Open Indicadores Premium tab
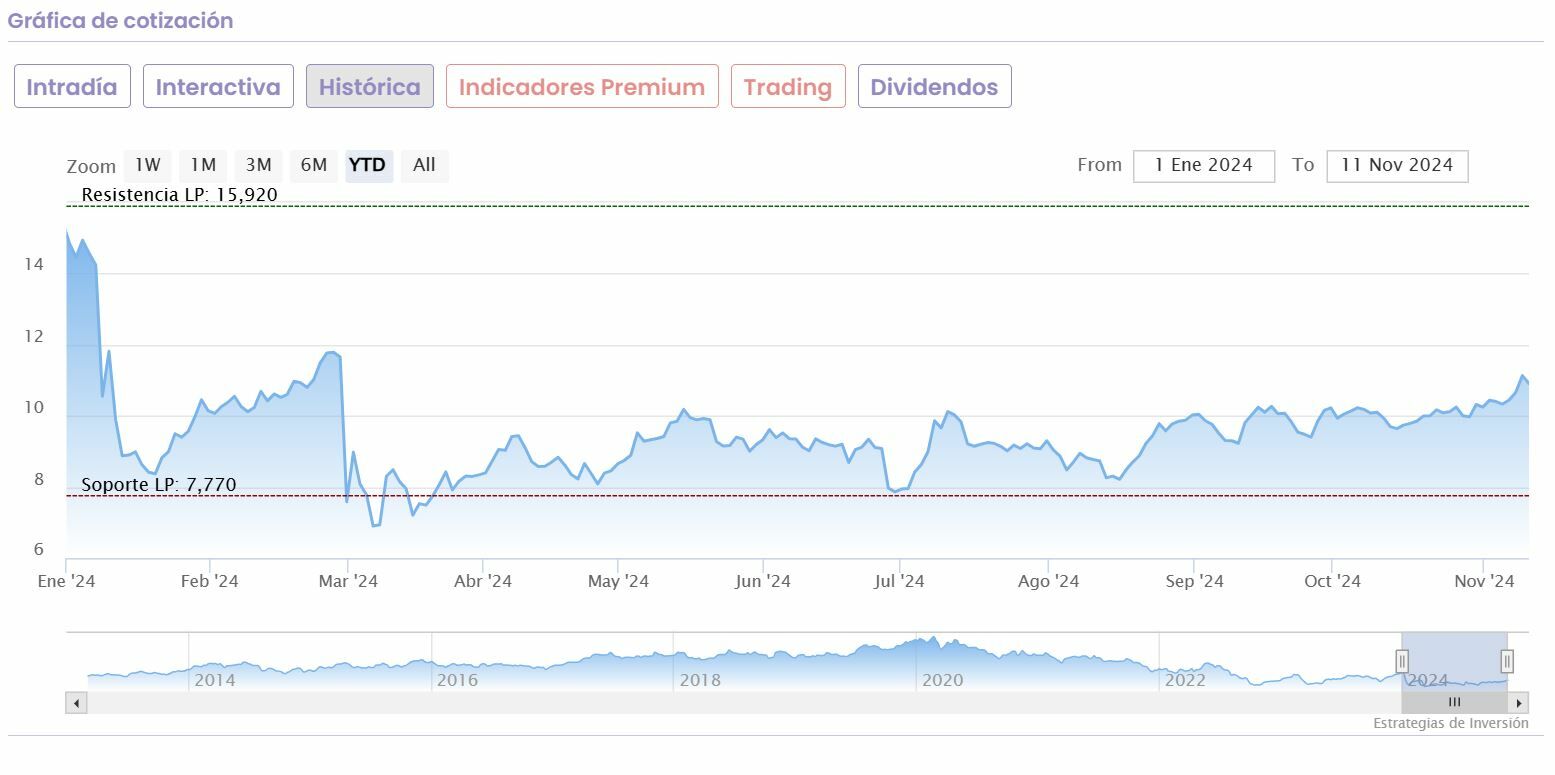Image resolution: width=1555 pixels, height=775 pixels. (x=582, y=87)
